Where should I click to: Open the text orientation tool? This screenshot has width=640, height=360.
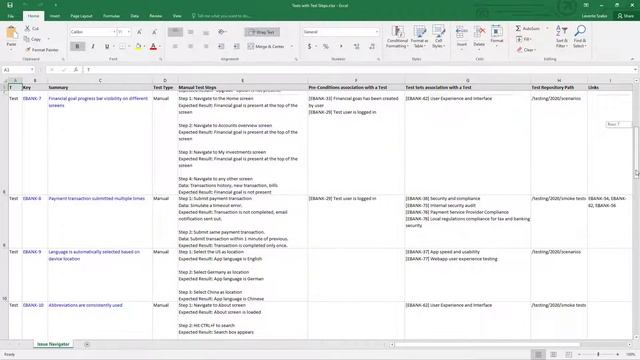point(222,32)
